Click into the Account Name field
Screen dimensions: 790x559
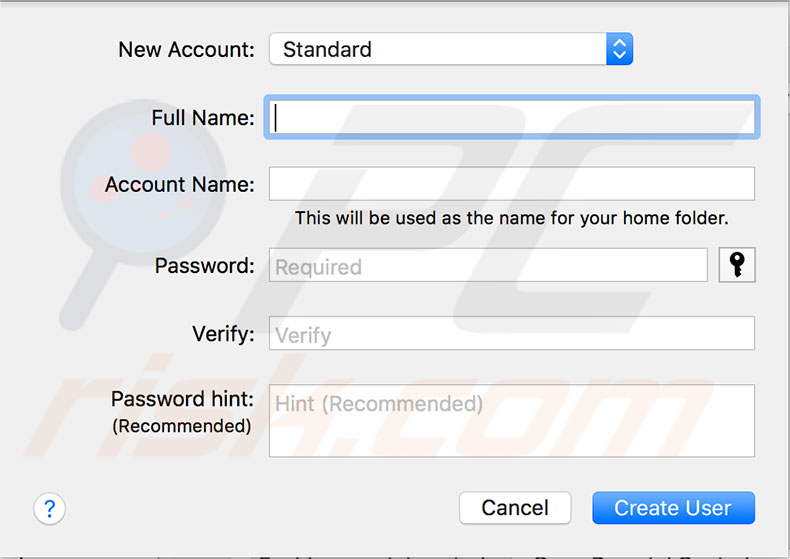[x=511, y=184]
